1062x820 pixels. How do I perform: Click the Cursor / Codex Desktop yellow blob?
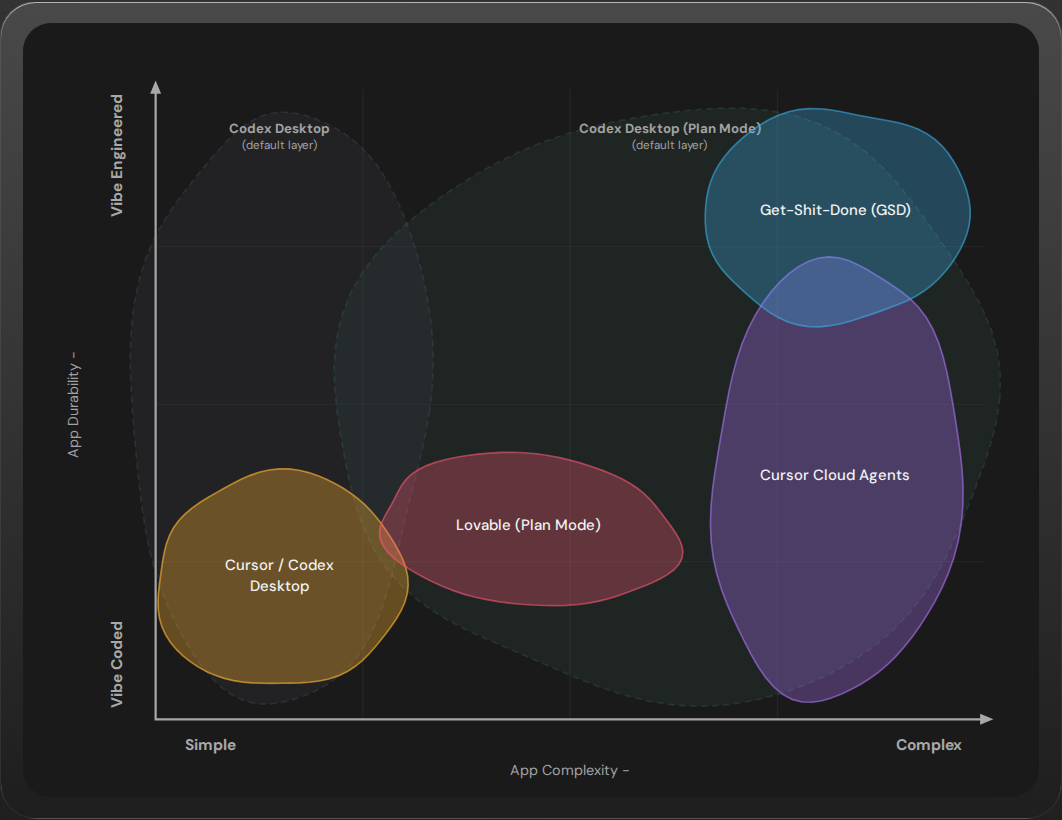pos(279,576)
